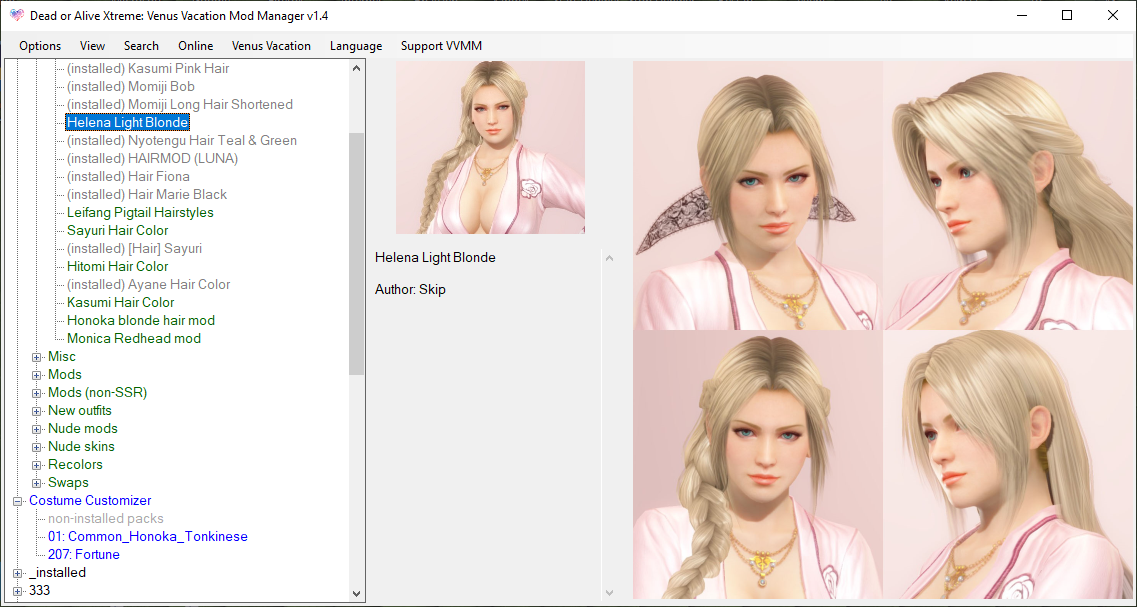Click the mod tree scrollbar thumb
The width and height of the screenshot is (1137, 607).
coord(356,254)
